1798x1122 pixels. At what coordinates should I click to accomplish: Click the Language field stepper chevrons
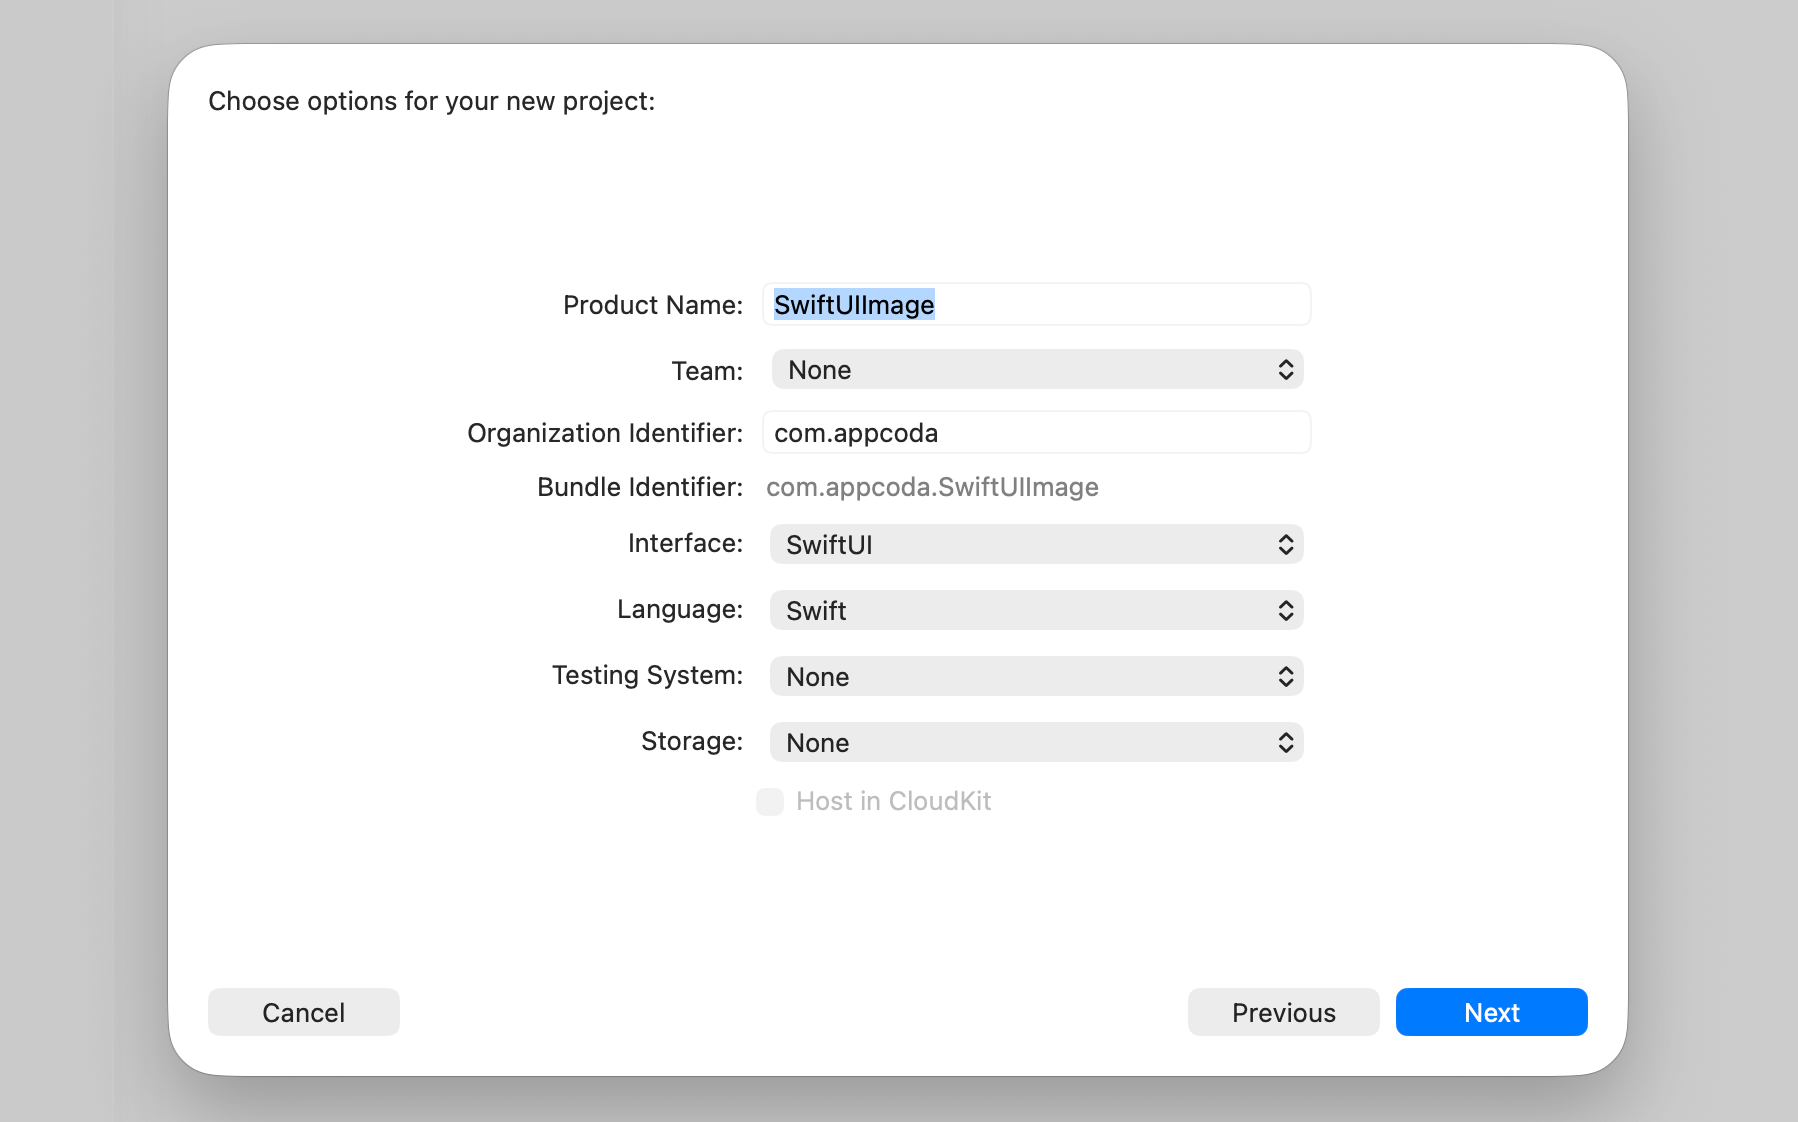1287,610
